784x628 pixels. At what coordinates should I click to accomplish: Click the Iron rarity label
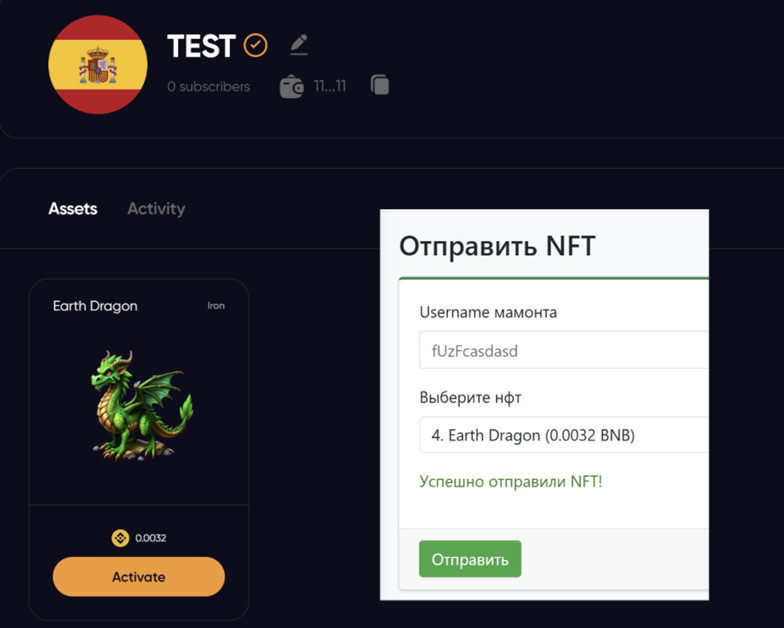point(216,306)
